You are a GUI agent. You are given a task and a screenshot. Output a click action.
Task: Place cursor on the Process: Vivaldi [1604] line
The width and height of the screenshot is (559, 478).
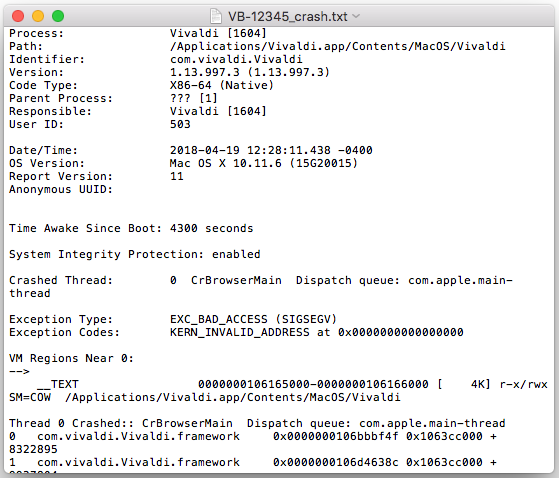point(138,33)
